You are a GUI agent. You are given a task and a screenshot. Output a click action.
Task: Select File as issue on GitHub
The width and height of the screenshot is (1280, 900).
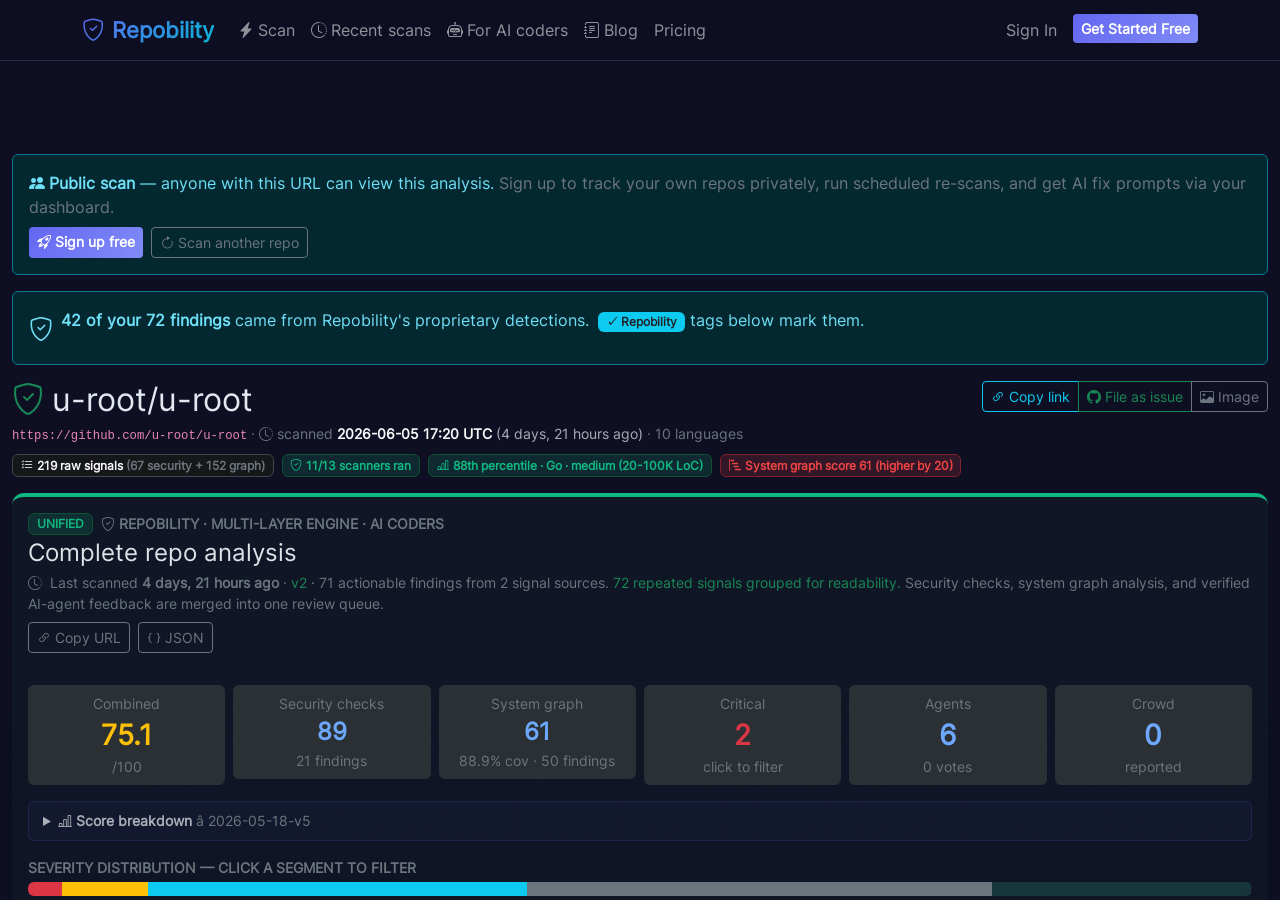(1135, 396)
